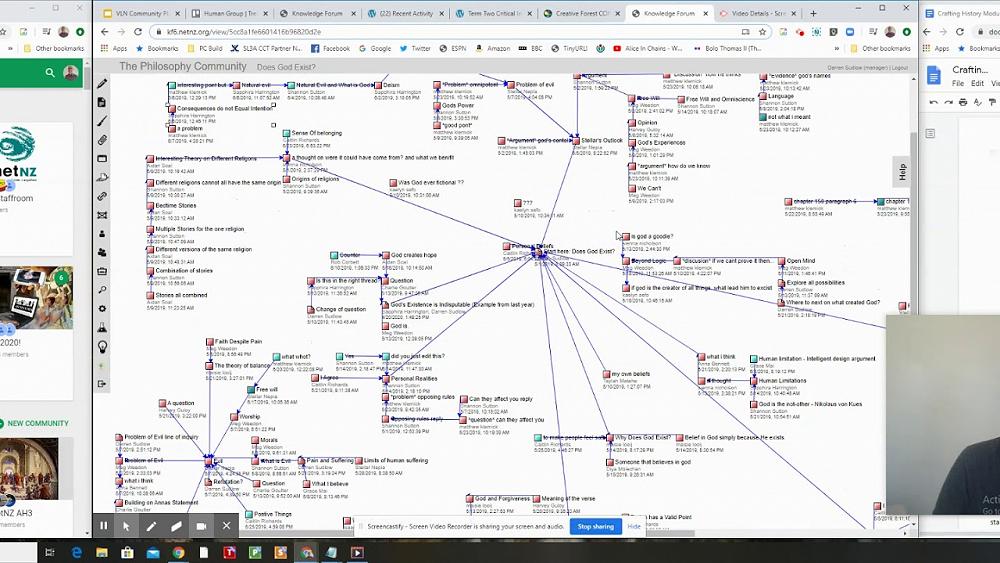Click the vertical Help tab on right edge
The height and width of the screenshot is (563, 1000).
pyautogui.click(x=902, y=171)
